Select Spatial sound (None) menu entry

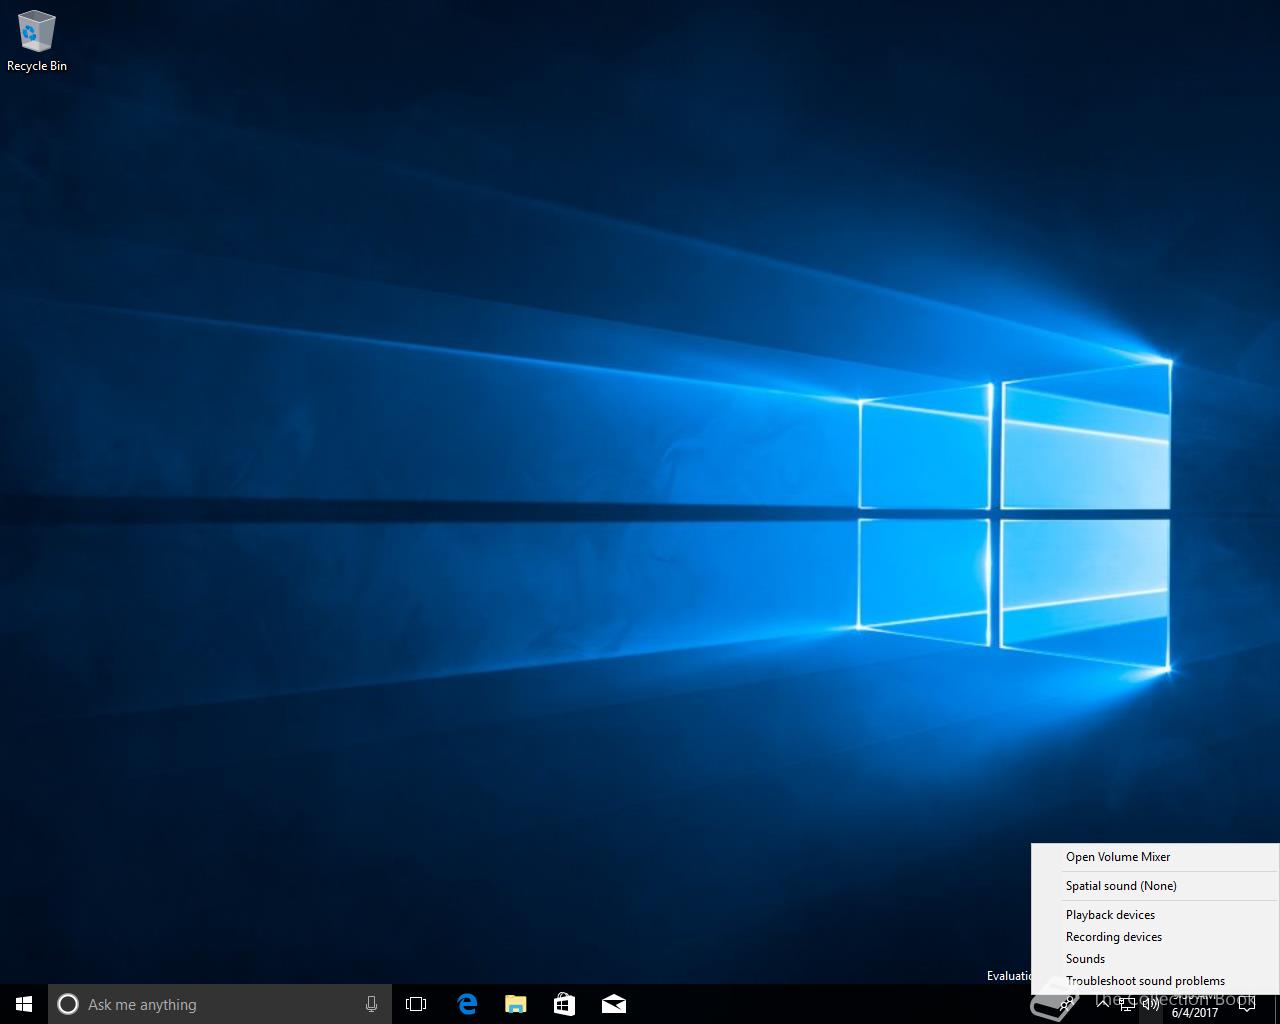[1156, 886]
